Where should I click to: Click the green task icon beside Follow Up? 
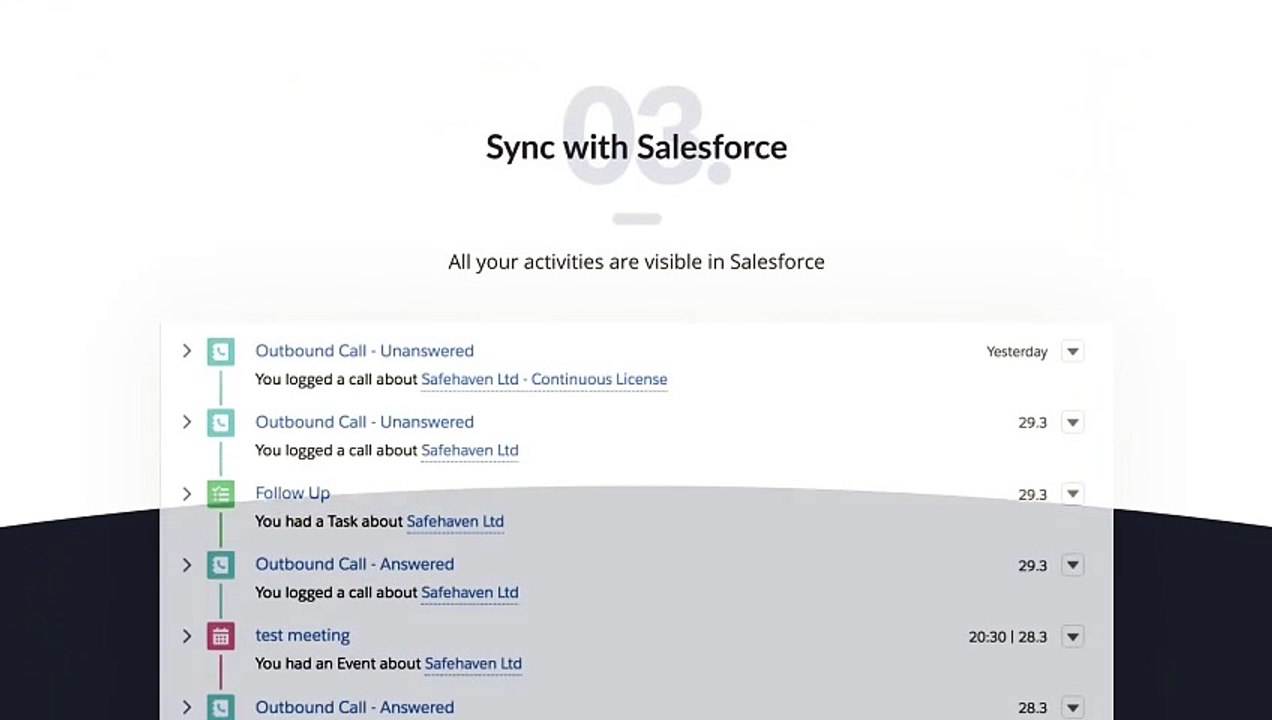pyautogui.click(x=221, y=494)
